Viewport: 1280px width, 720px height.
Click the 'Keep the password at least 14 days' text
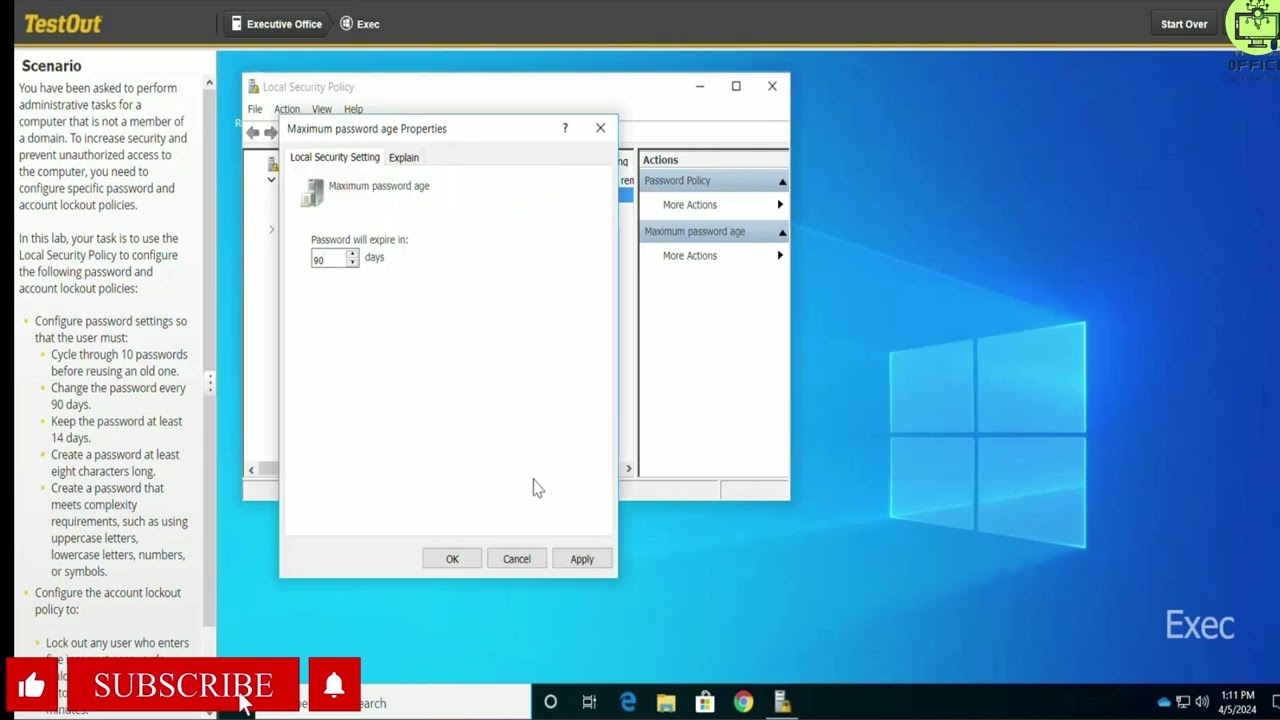(x=116, y=430)
